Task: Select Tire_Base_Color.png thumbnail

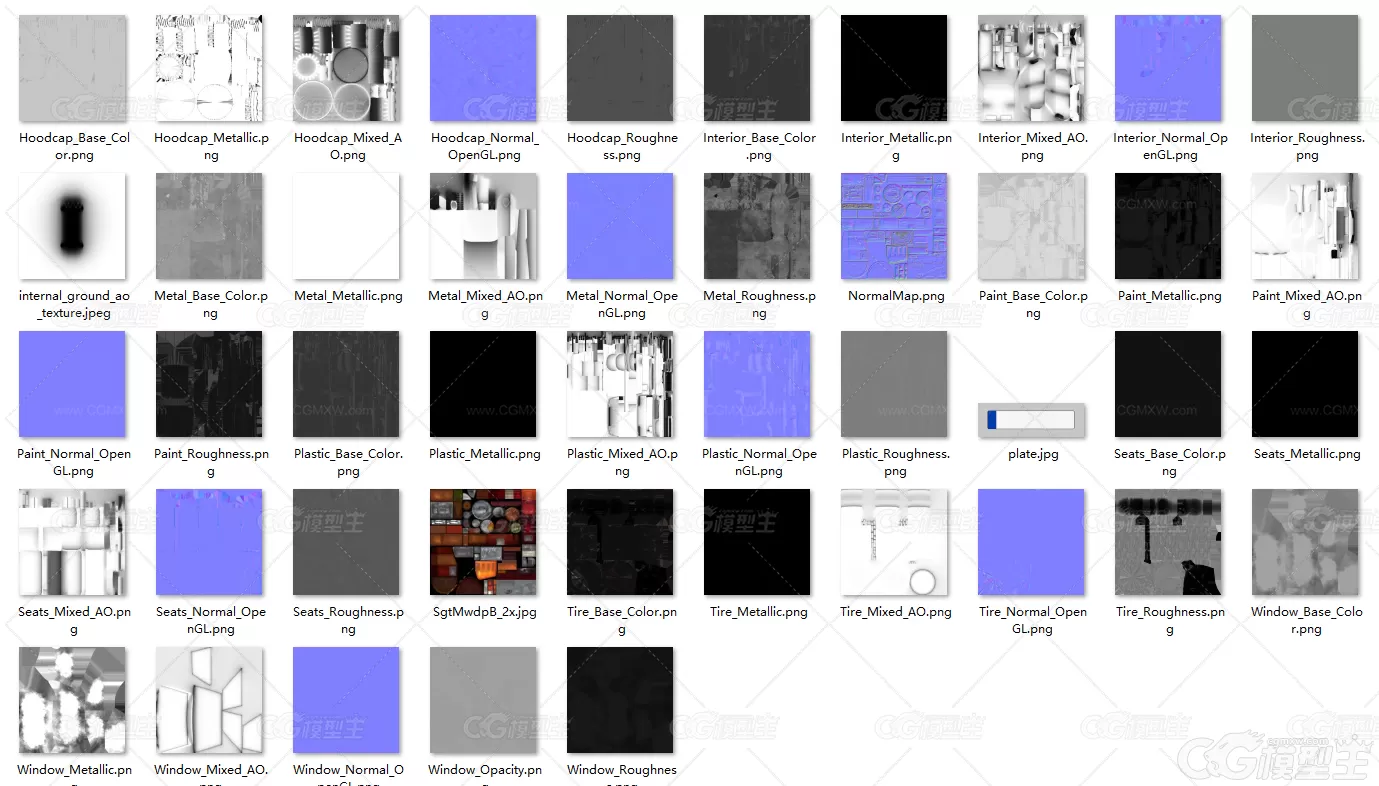Action: point(620,542)
